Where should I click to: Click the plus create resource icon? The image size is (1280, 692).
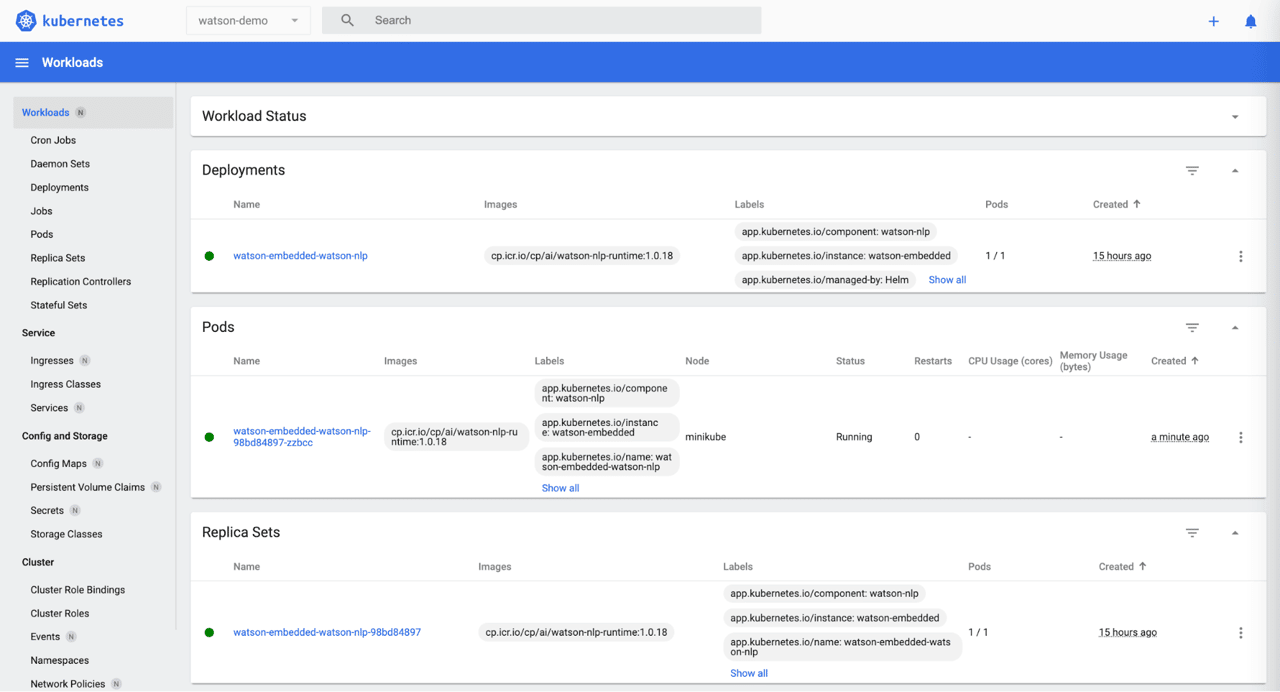1213,21
